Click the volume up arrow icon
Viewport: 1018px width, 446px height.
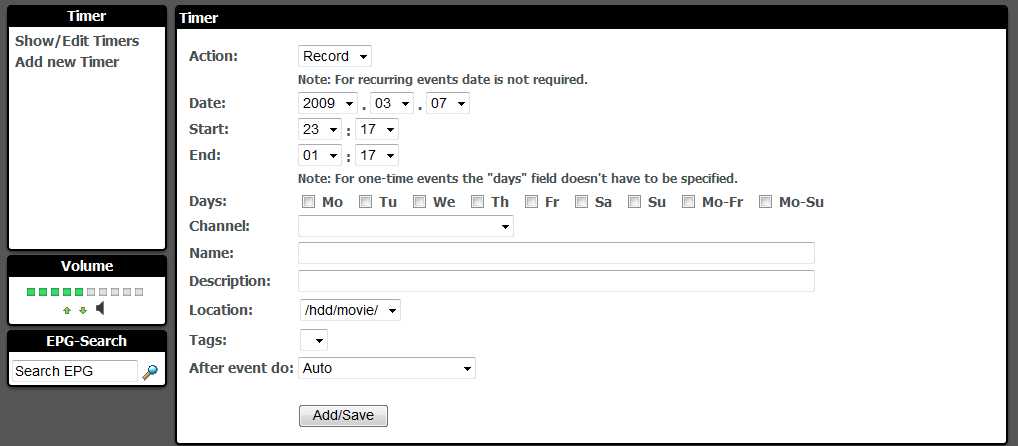point(66,310)
